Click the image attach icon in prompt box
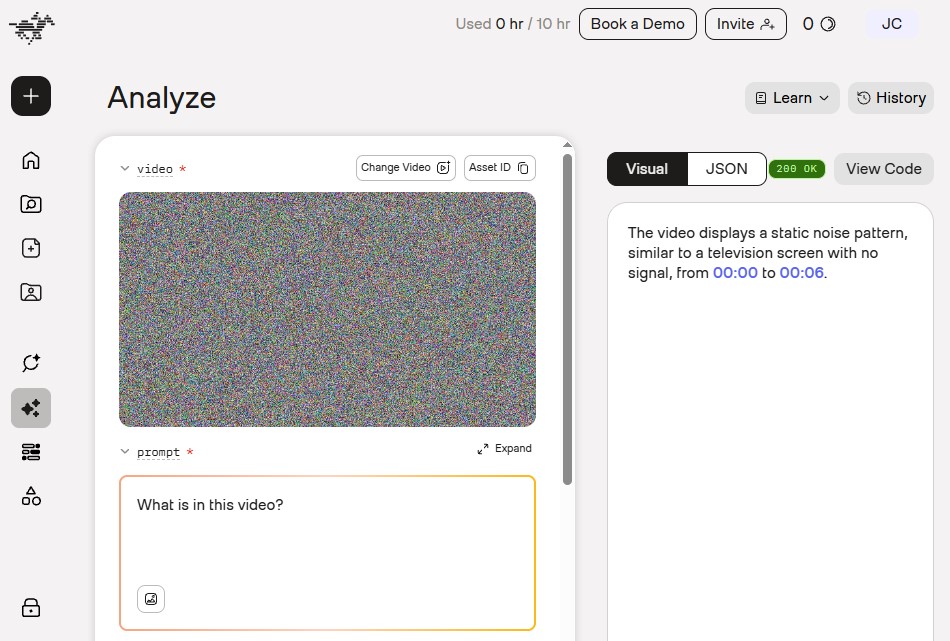 point(151,599)
